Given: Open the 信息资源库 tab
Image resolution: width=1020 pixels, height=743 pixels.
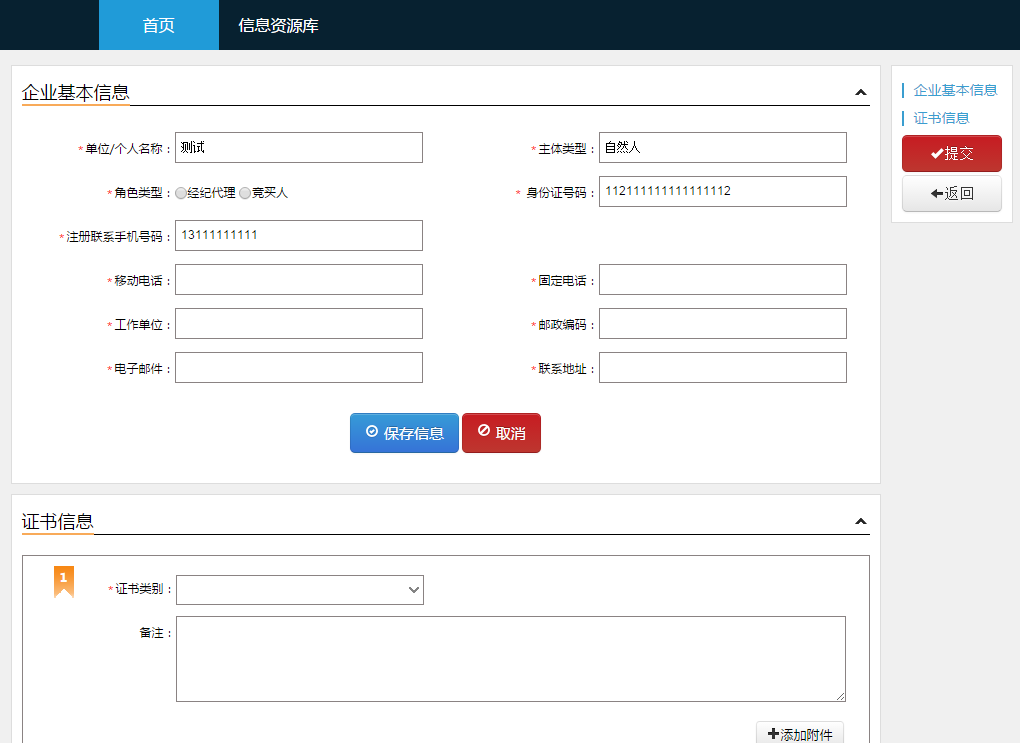Looking at the screenshot, I should click(278, 25).
